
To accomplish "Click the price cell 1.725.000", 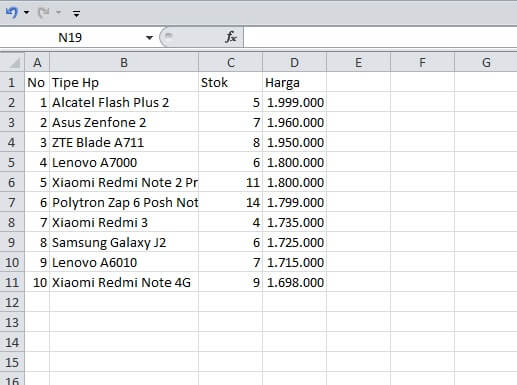I will [294, 242].
